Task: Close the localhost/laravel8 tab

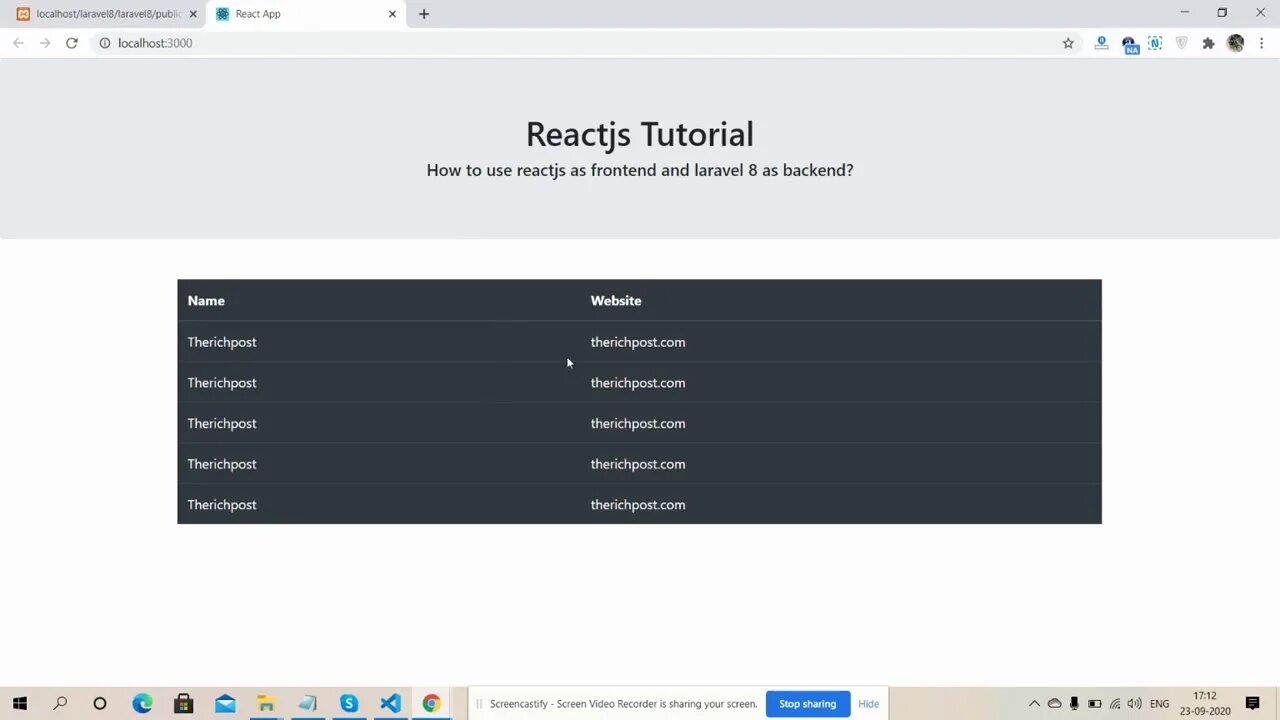Action: pyautogui.click(x=193, y=14)
